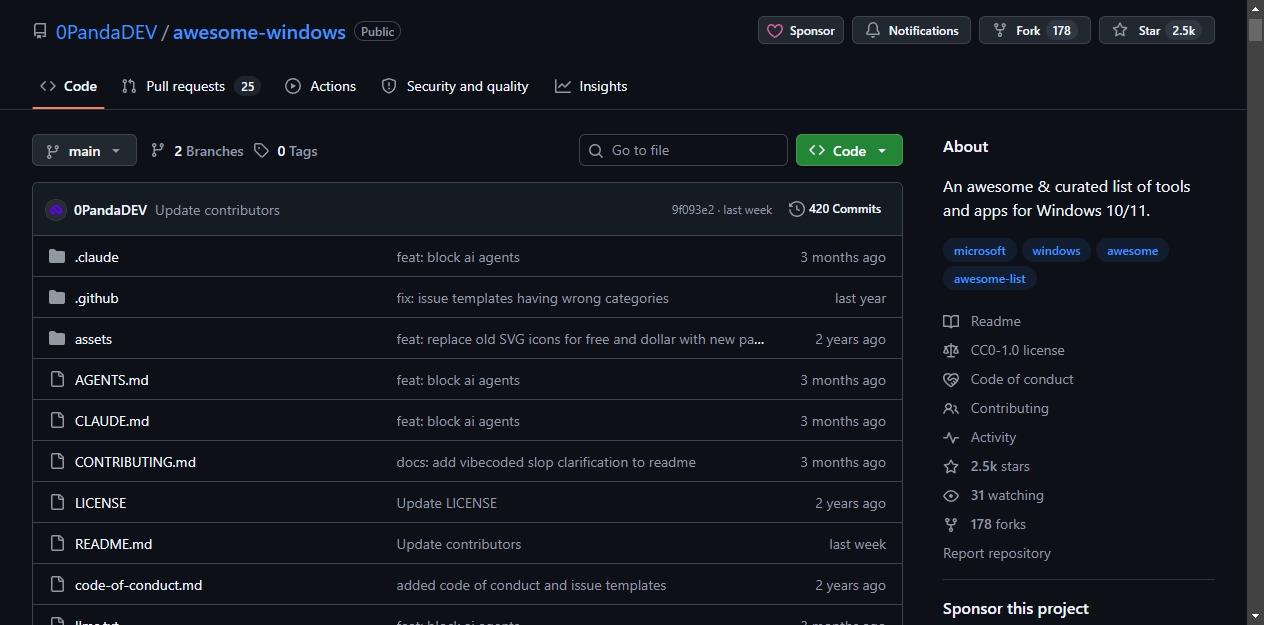This screenshot has height=625, width=1264.
Task: Switch to the Actions tab
Action: coord(321,86)
